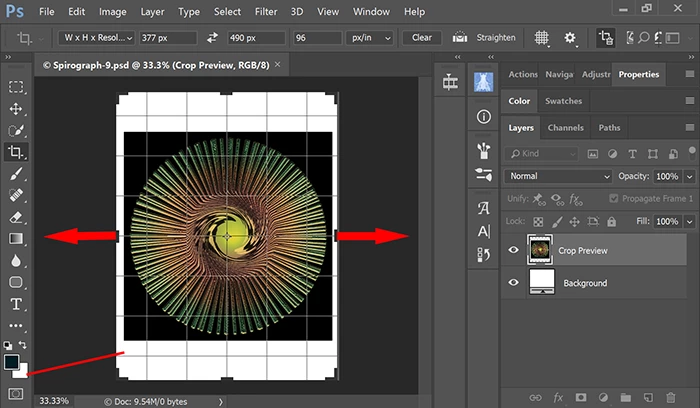This screenshot has width=700, height=408.
Task: Select the Rectangular Marquee tool
Action: [x=16, y=87]
